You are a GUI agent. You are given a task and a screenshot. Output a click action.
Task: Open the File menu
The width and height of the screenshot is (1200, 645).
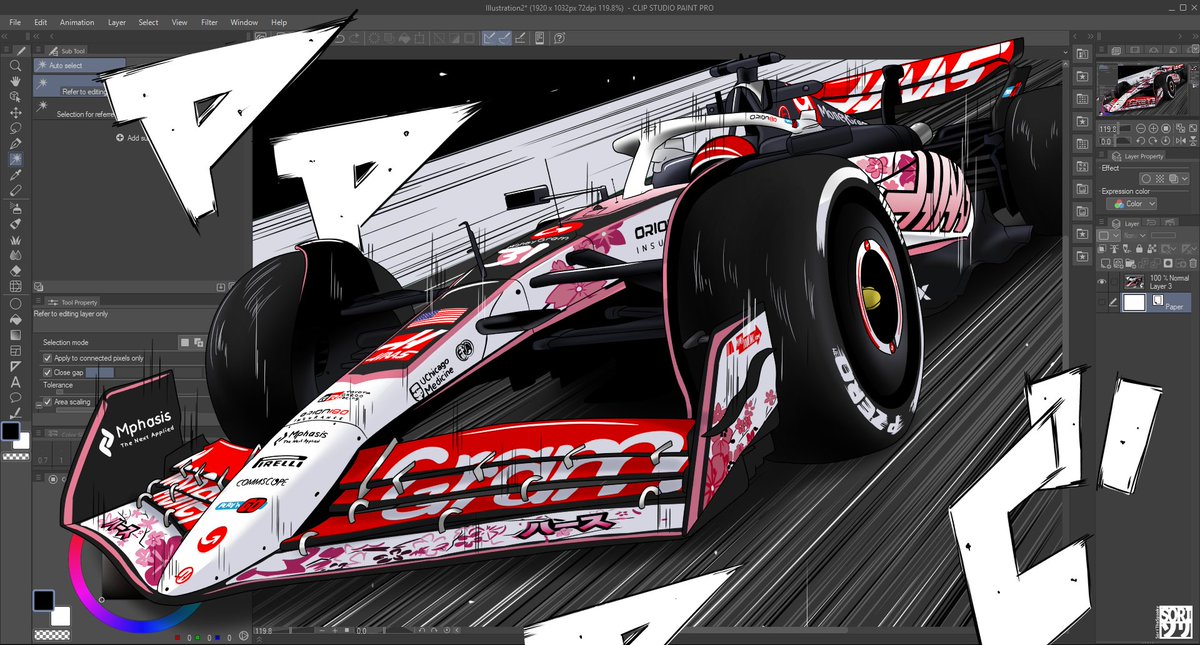[15, 22]
